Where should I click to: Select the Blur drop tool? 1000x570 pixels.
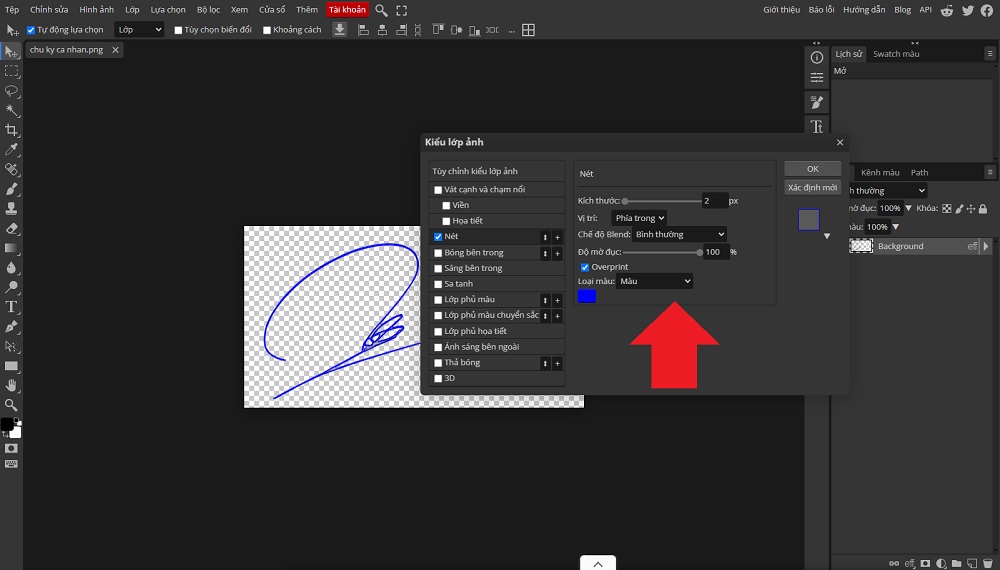[x=11, y=268]
